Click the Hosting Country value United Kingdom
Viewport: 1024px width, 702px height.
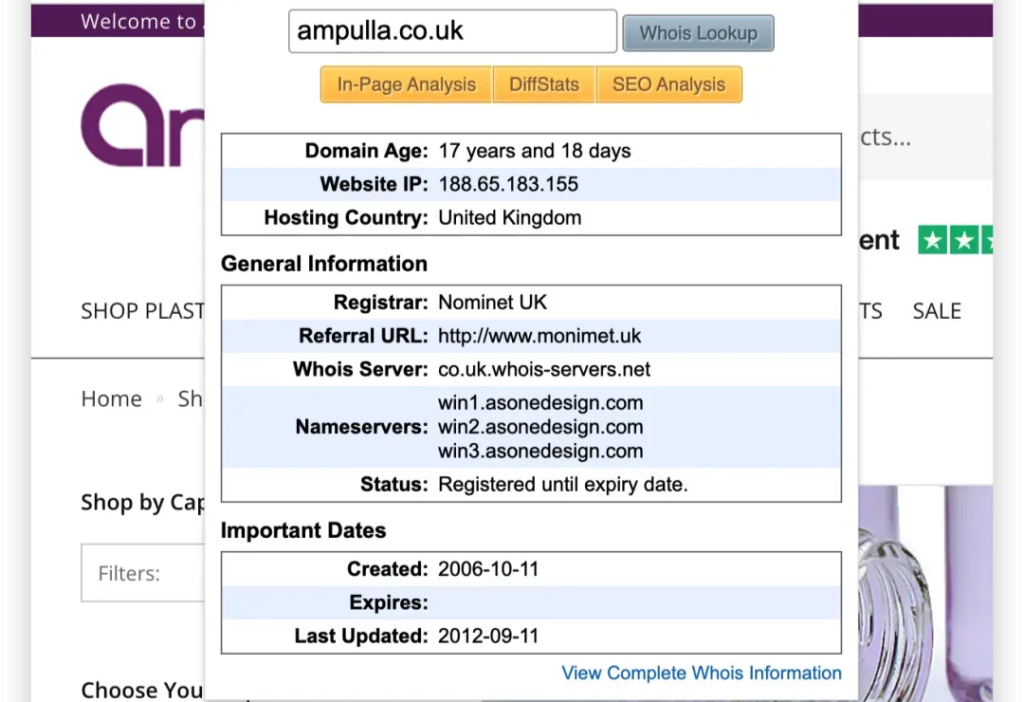pyautogui.click(x=509, y=217)
